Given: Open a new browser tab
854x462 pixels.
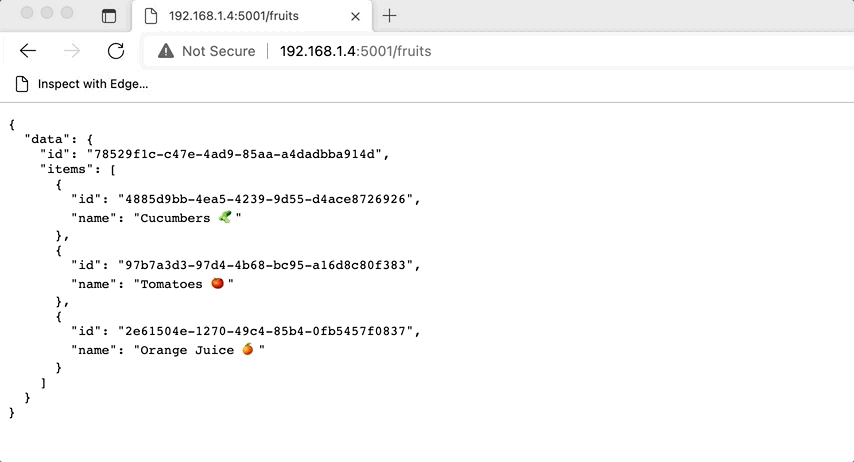Looking at the screenshot, I should pyautogui.click(x=389, y=16).
